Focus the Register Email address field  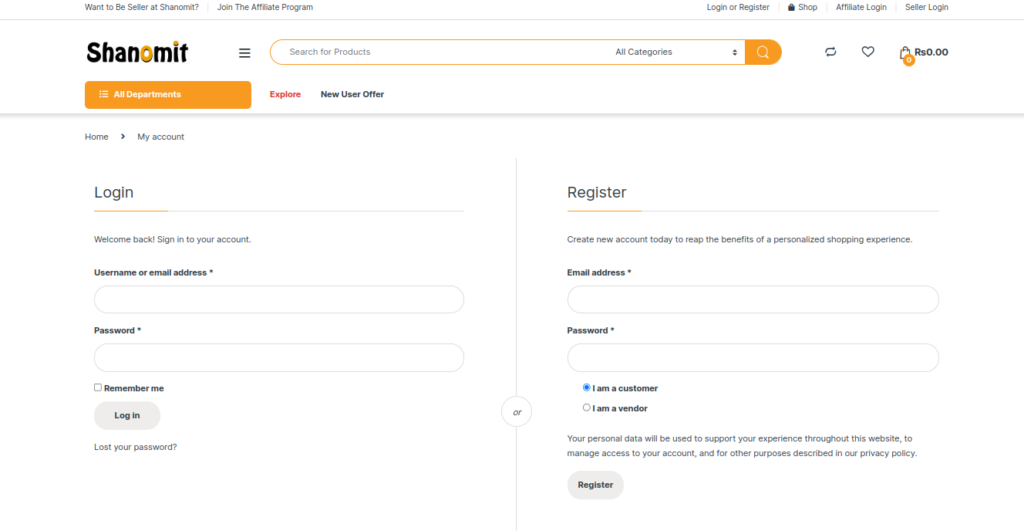point(753,299)
